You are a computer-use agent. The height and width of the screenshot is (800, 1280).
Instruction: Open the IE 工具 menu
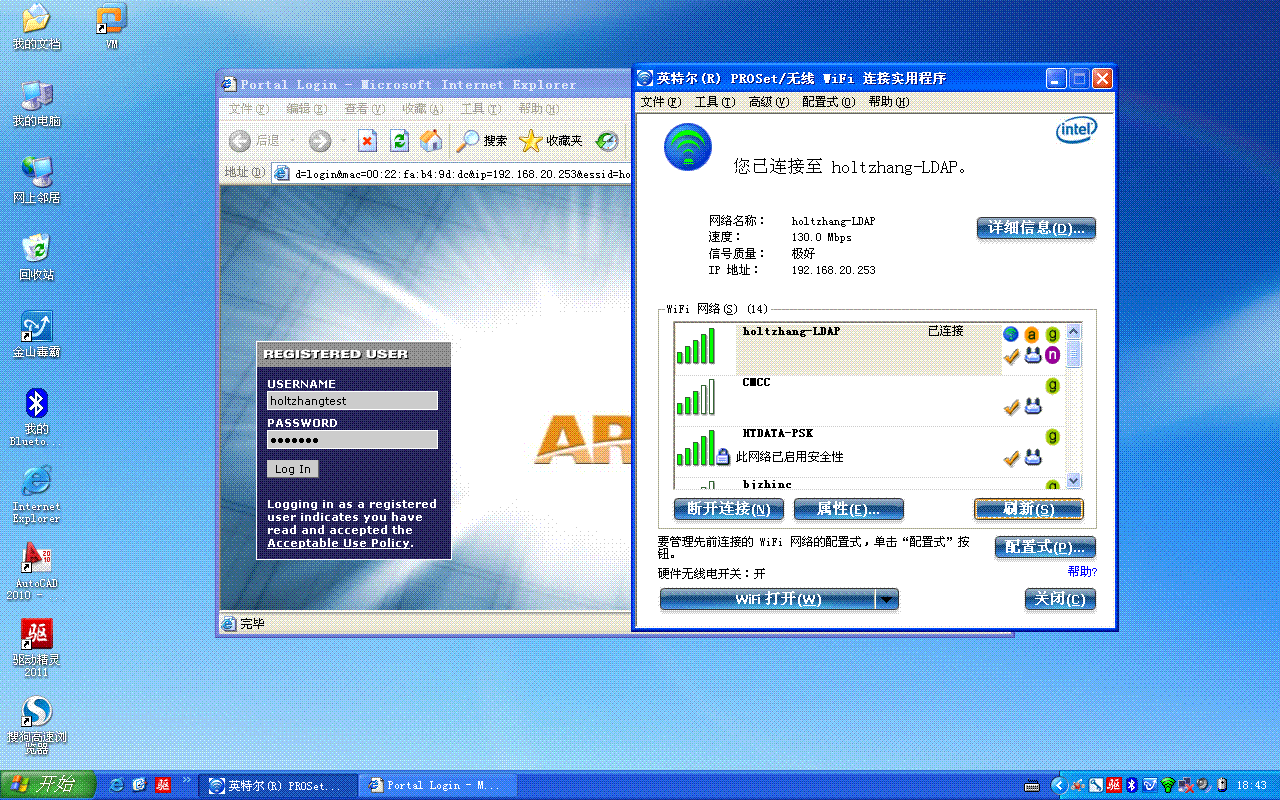pyautogui.click(x=480, y=109)
